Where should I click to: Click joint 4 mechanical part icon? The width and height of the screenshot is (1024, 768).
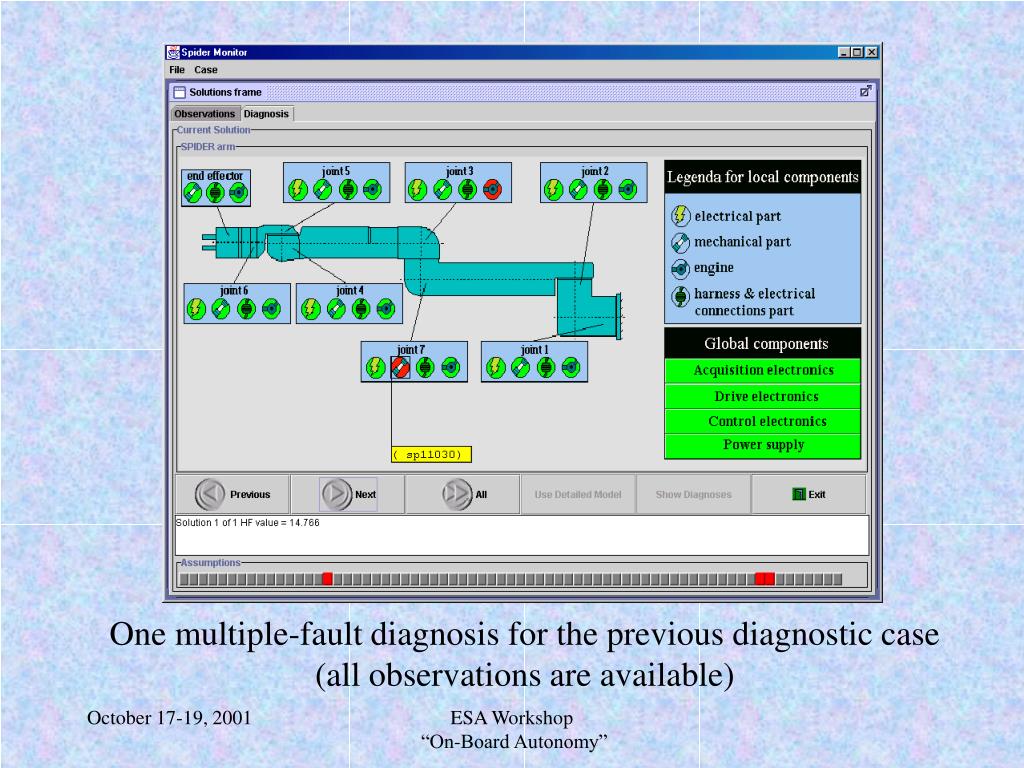click(x=336, y=308)
